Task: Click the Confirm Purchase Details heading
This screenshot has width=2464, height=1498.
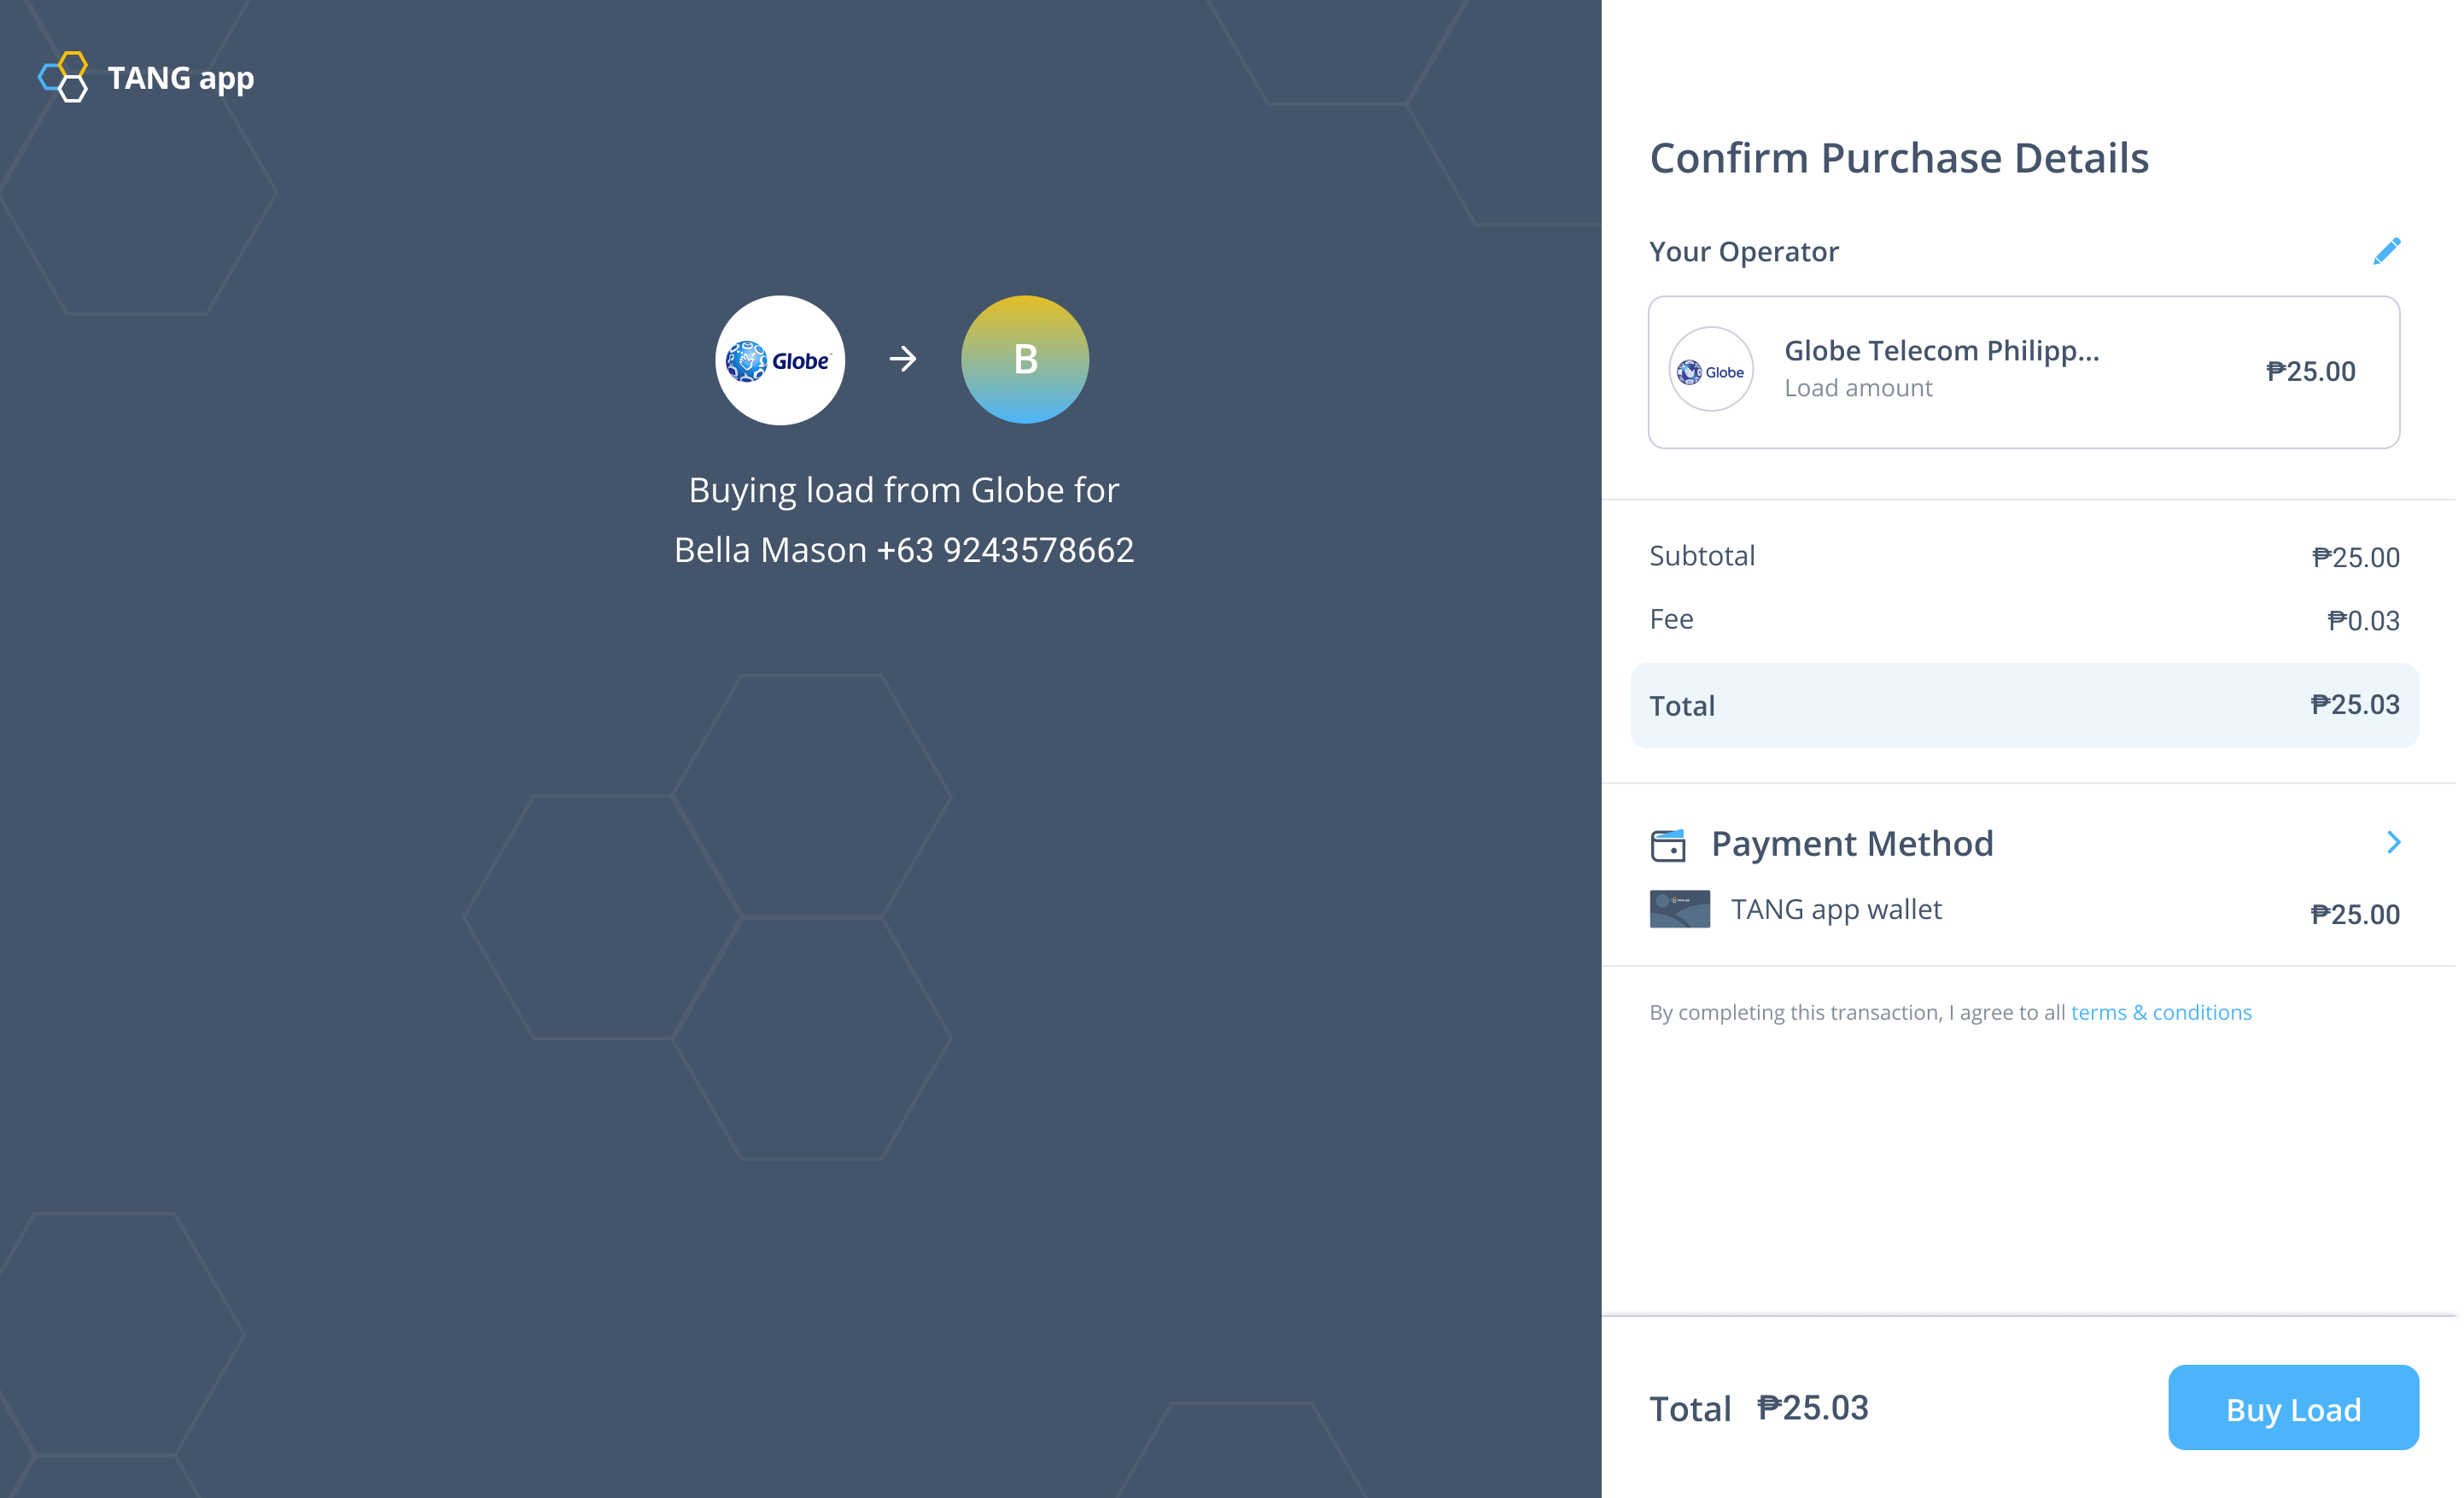Action: tap(1898, 158)
